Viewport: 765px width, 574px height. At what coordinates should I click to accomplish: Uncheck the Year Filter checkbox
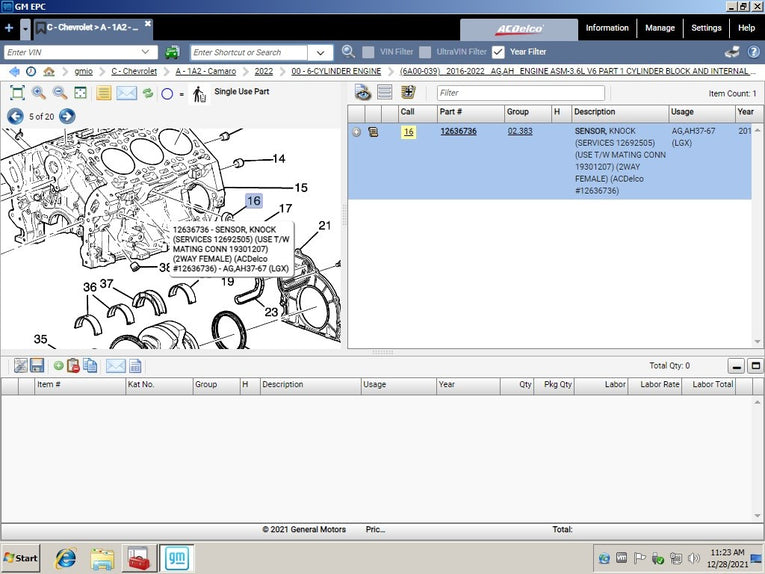click(498, 52)
